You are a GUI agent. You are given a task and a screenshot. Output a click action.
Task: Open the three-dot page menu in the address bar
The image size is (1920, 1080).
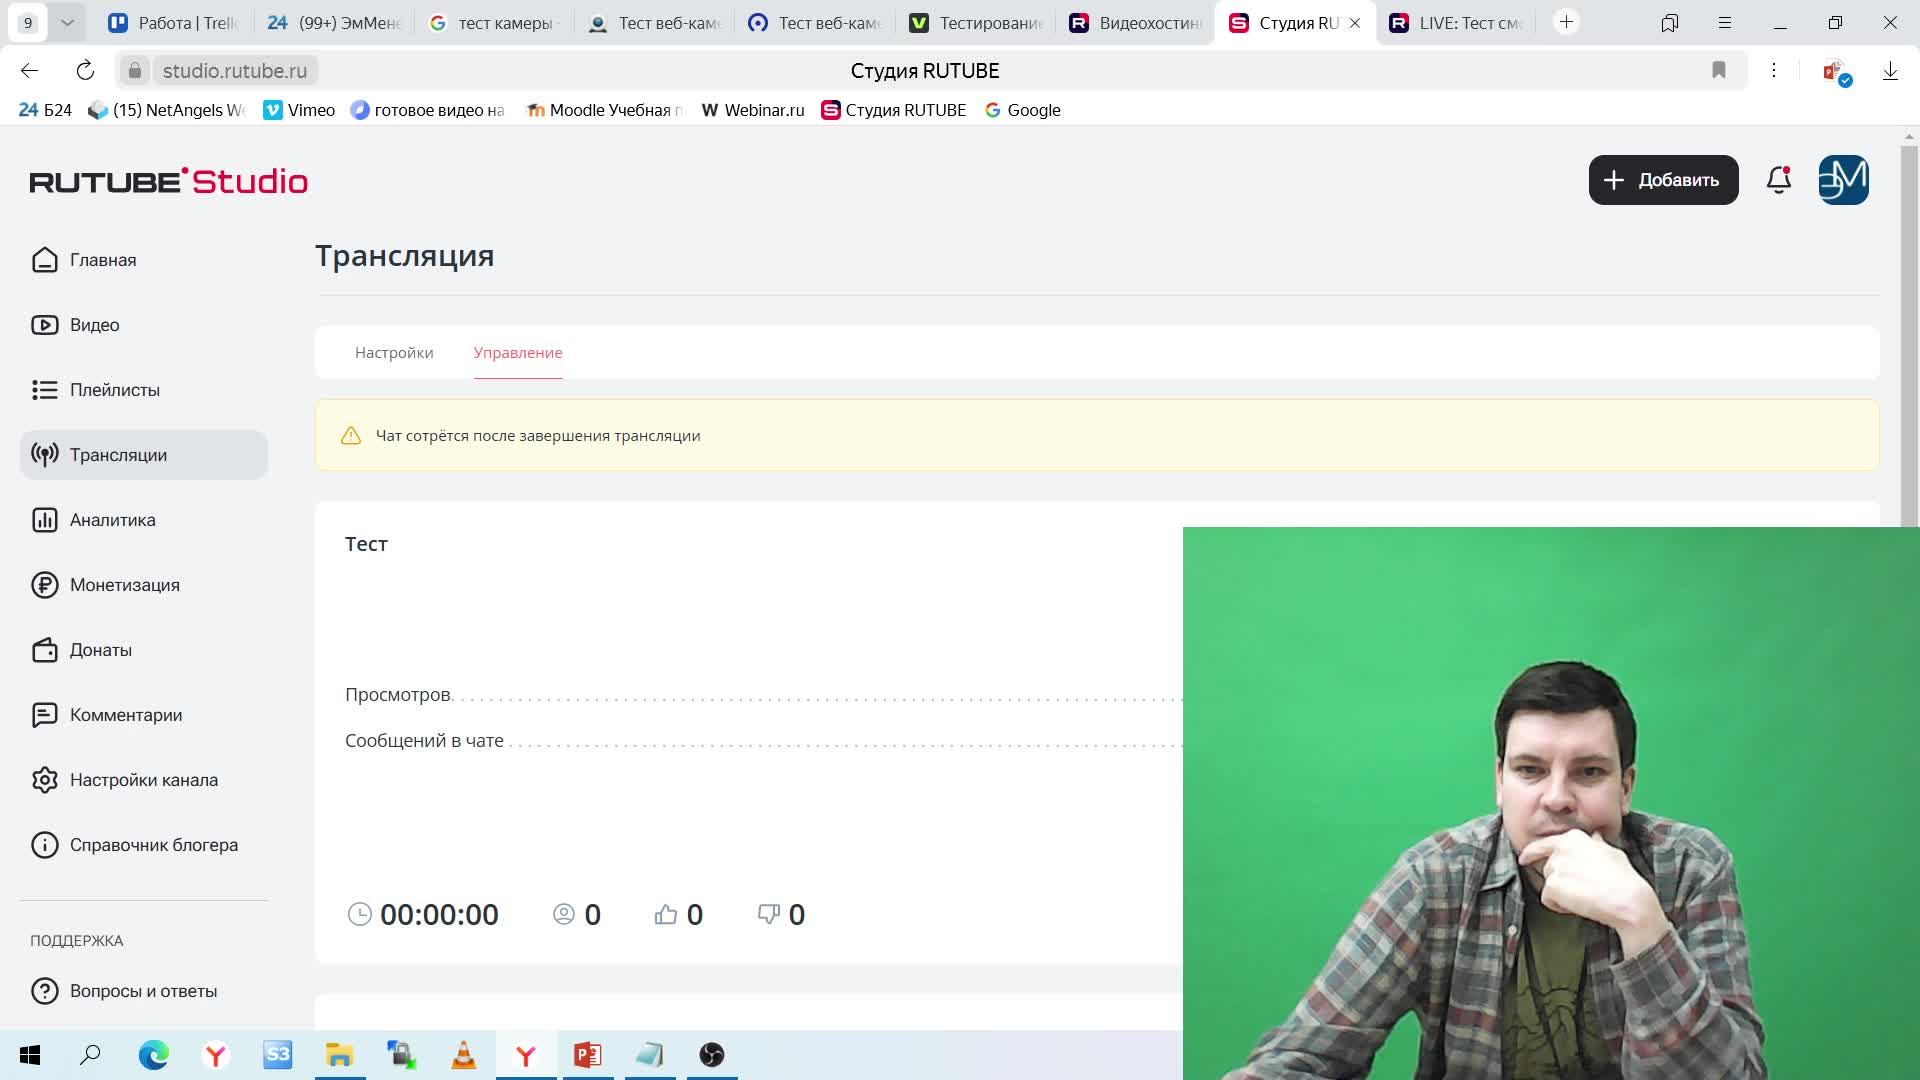(x=1773, y=70)
